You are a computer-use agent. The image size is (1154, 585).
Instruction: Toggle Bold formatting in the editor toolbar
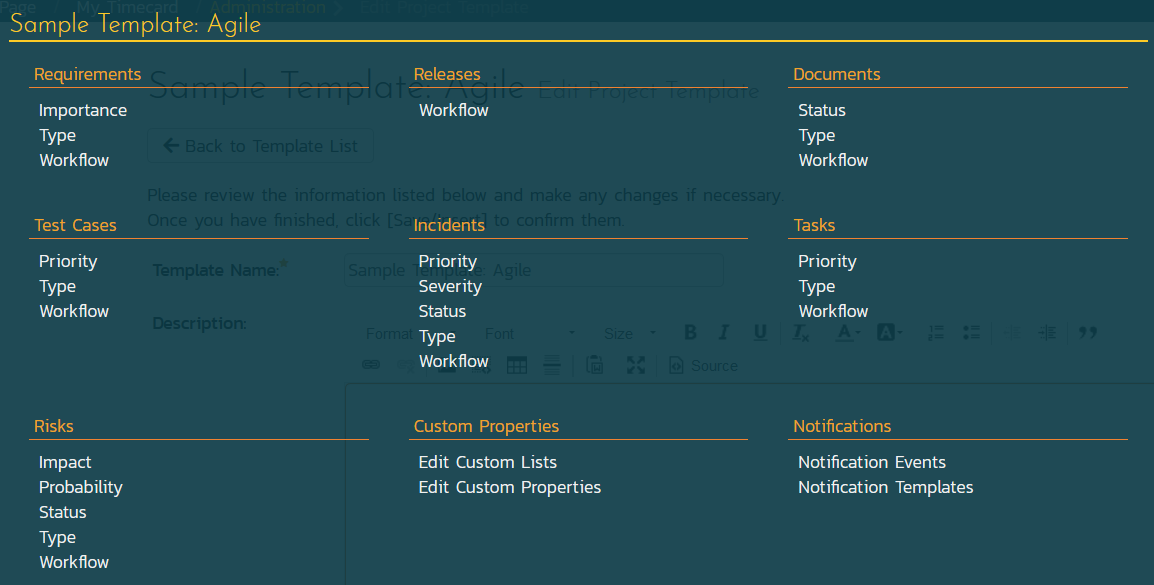pos(690,333)
